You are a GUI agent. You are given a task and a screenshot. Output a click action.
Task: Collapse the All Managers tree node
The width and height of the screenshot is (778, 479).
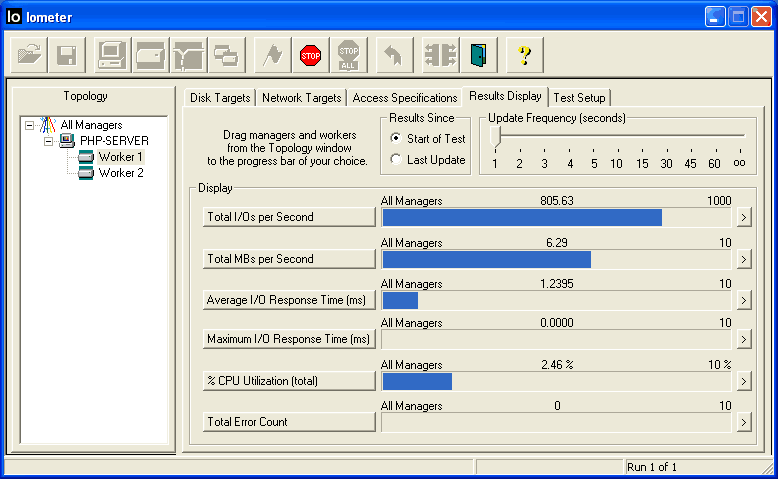click(30, 125)
